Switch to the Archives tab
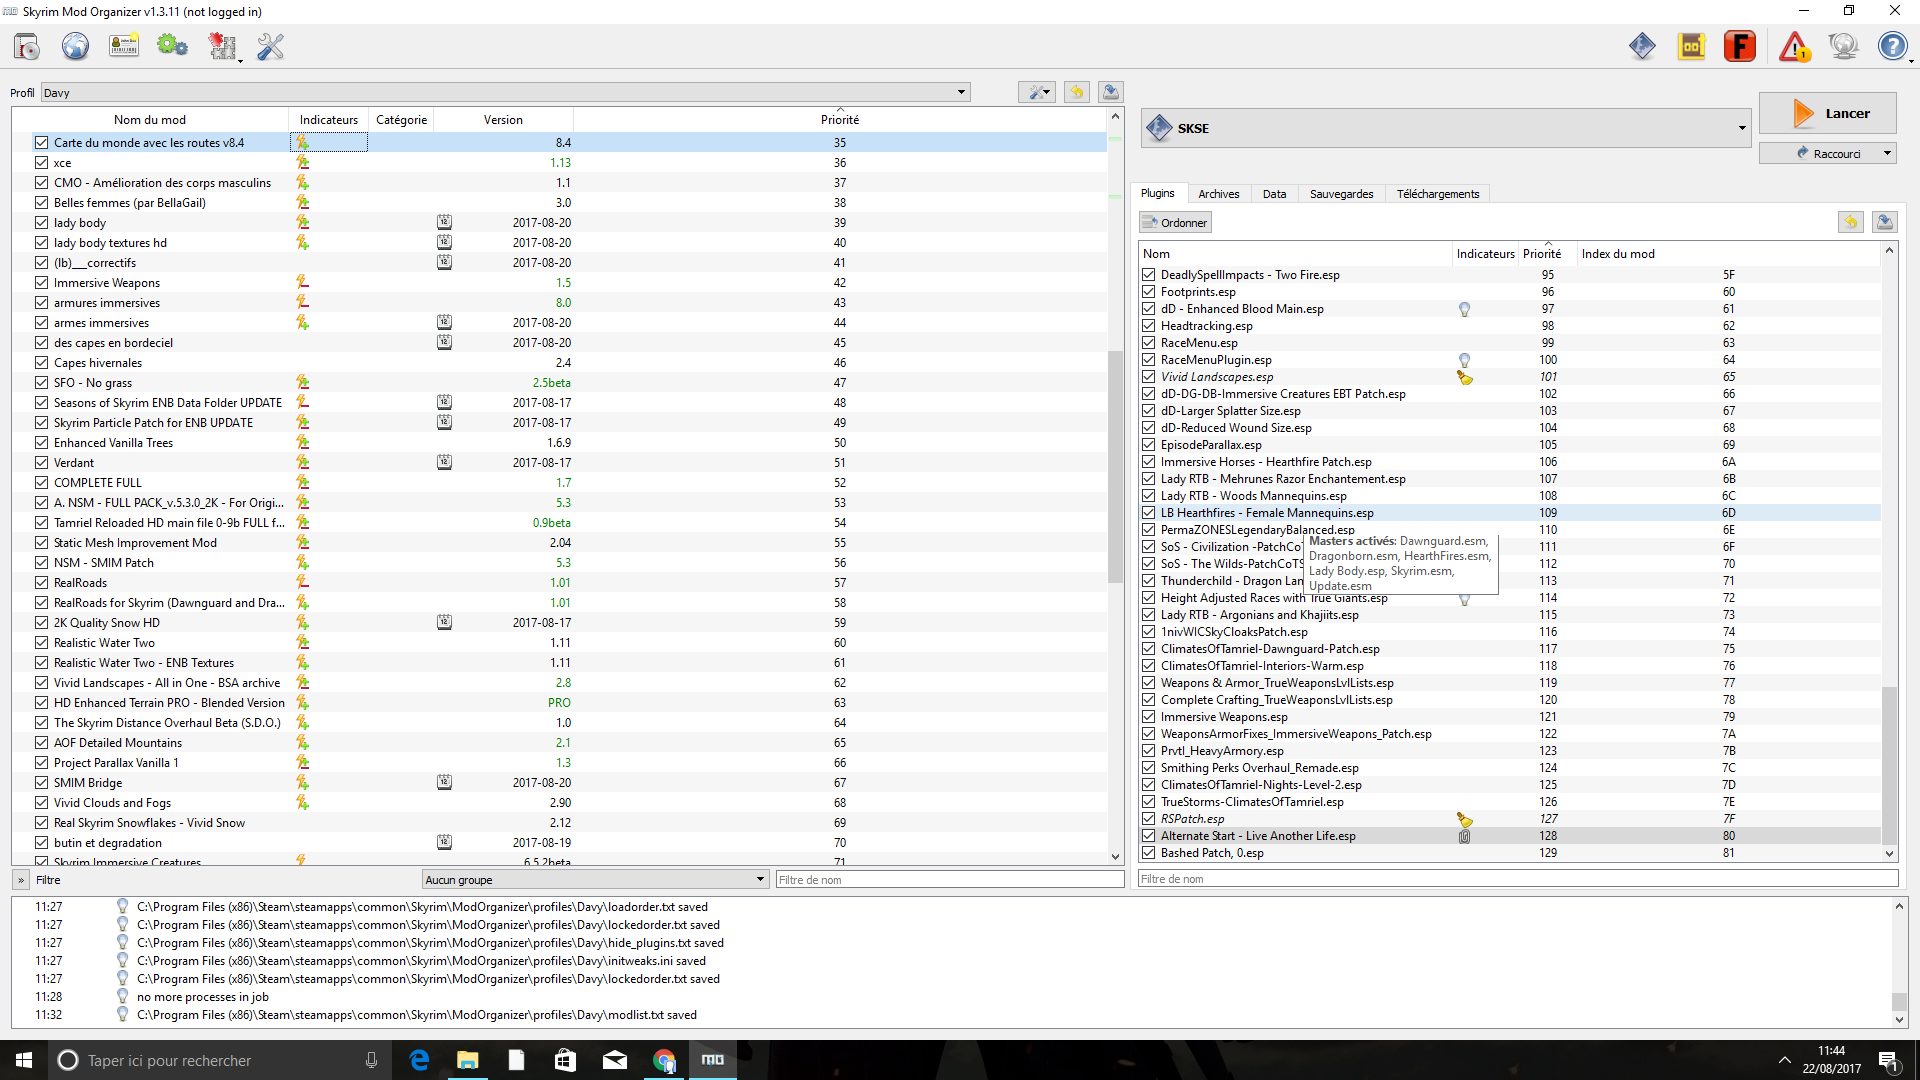 click(1218, 194)
